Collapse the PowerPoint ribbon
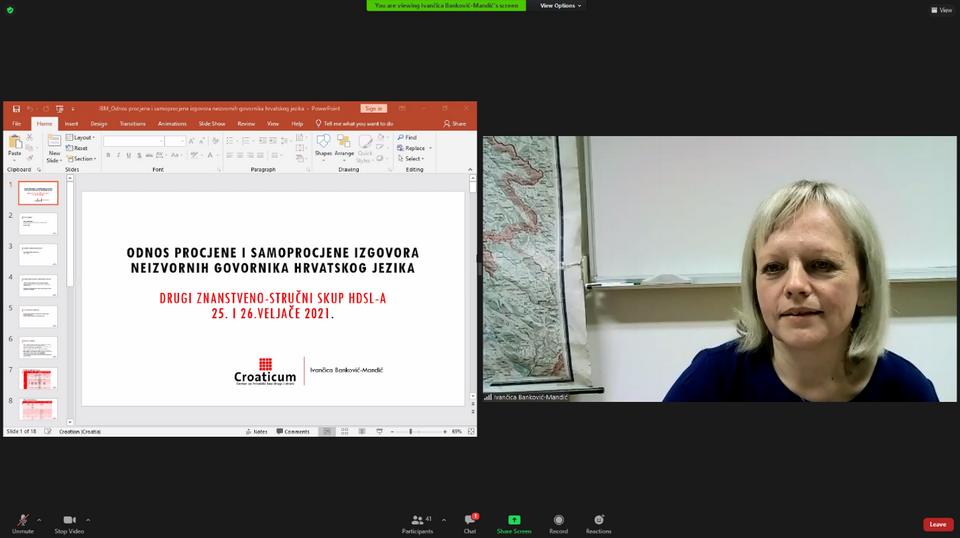This screenshot has height=538, width=960. click(x=470, y=170)
